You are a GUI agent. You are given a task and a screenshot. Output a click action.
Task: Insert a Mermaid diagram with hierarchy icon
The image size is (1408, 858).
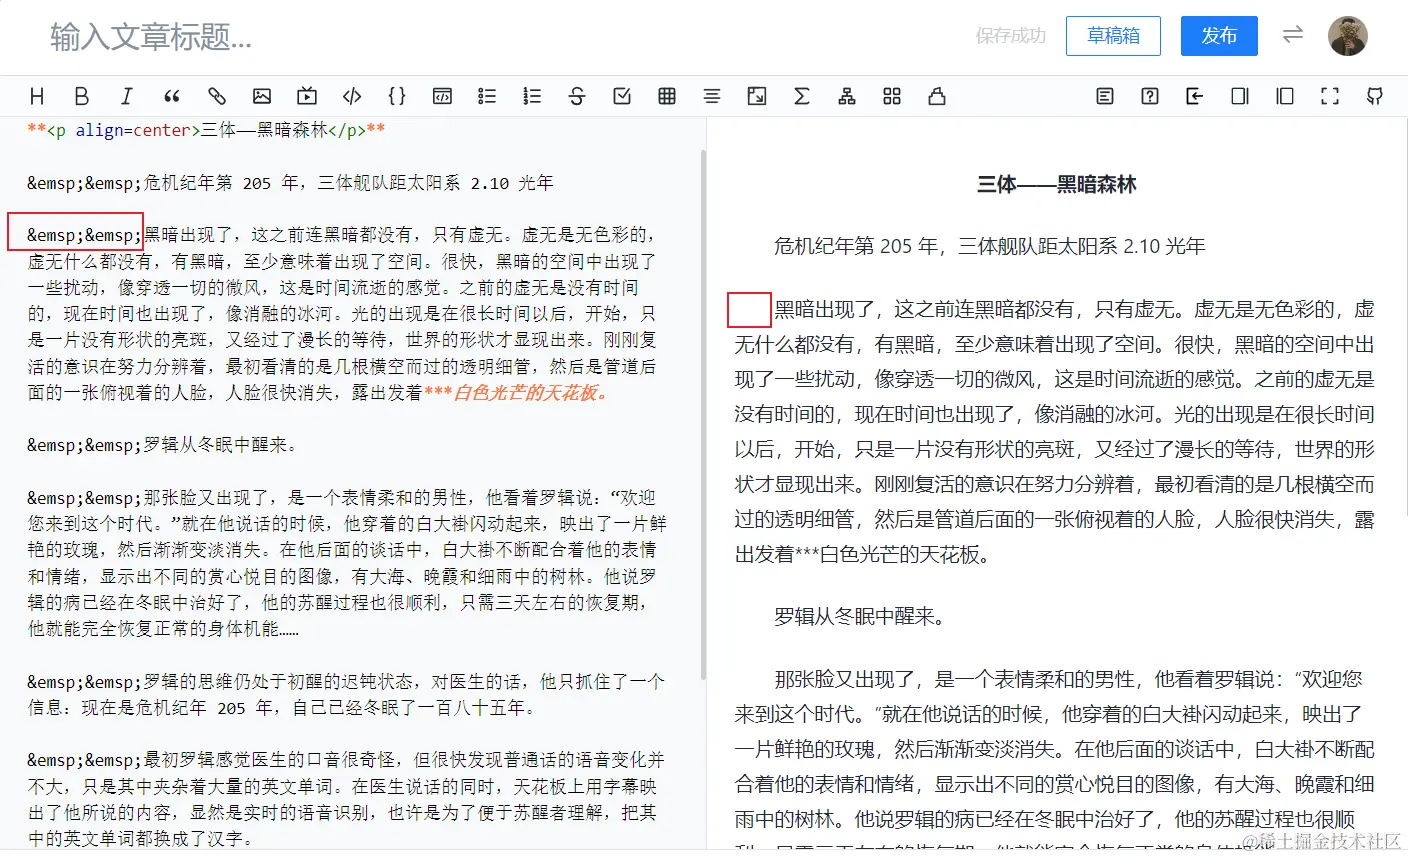847,96
